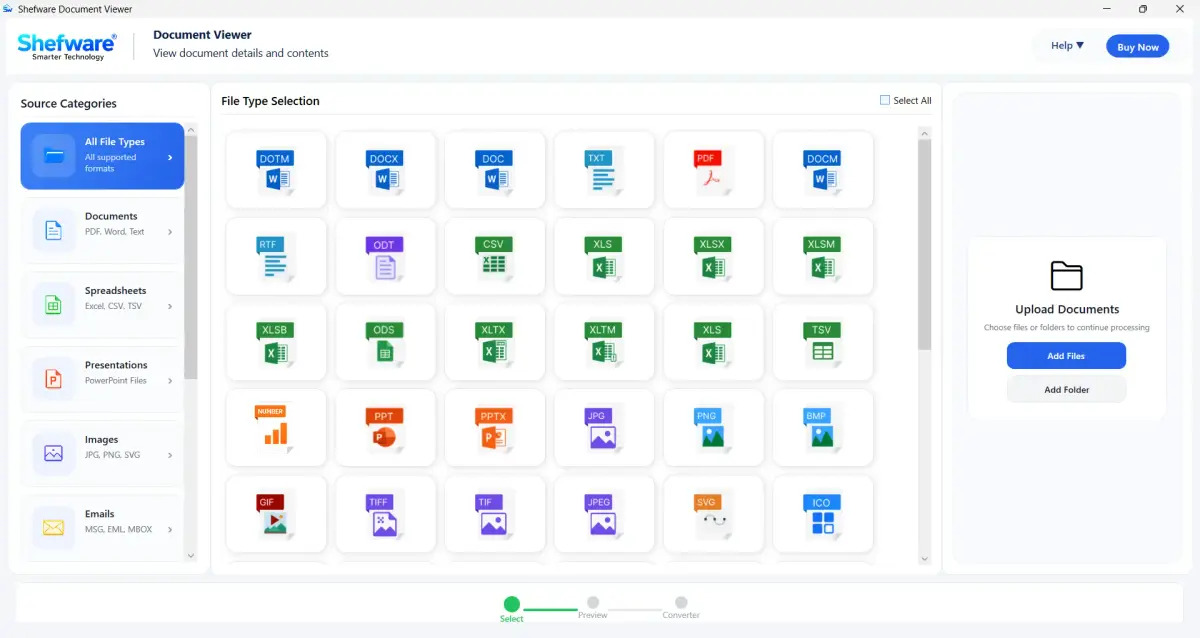Viewport: 1200px width, 638px height.
Task: Expand the Emails category chevron
Action: coord(170,530)
